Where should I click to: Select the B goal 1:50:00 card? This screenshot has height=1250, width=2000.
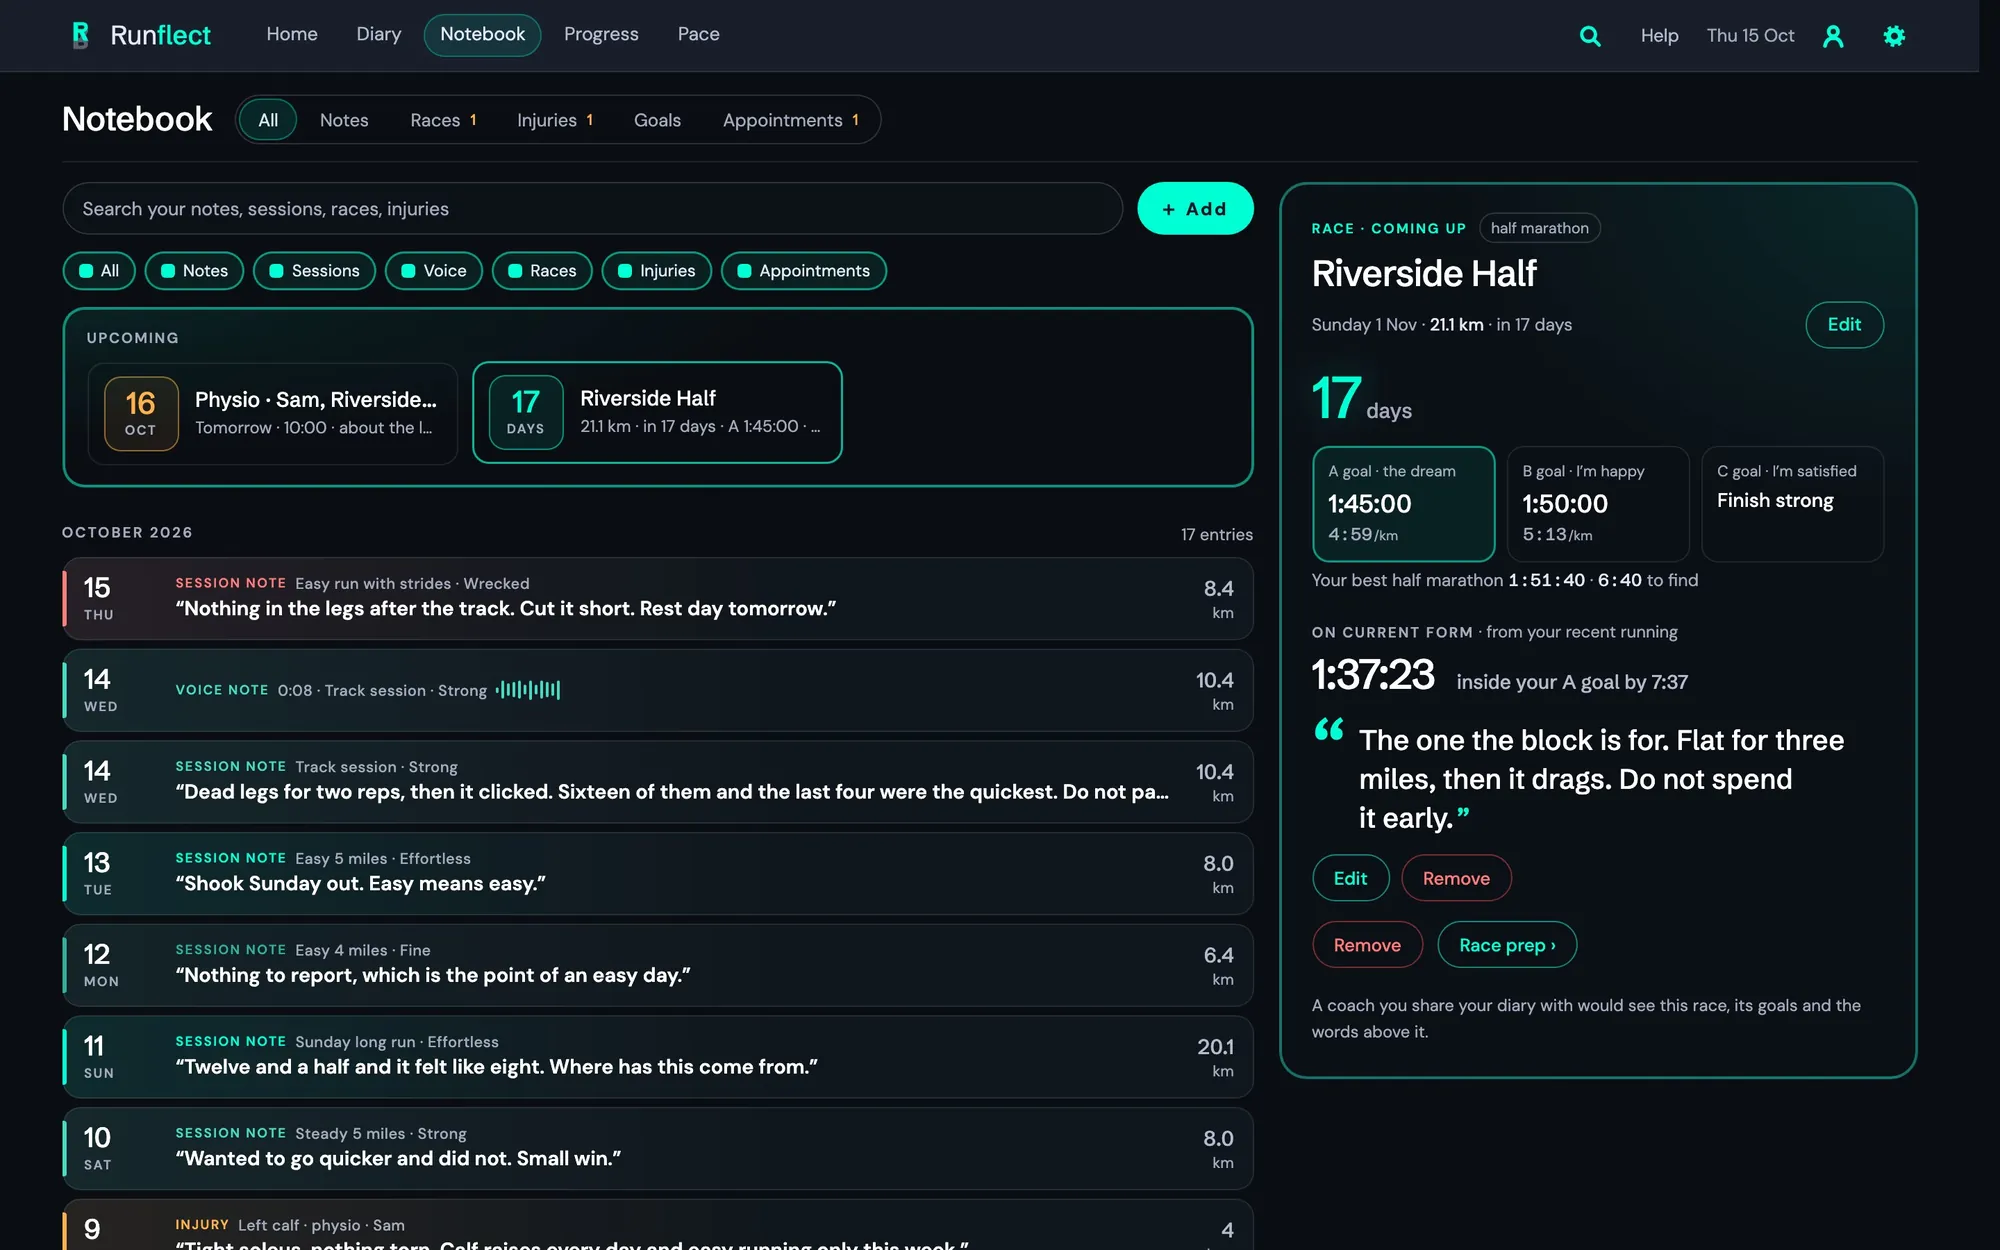(x=1597, y=504)
